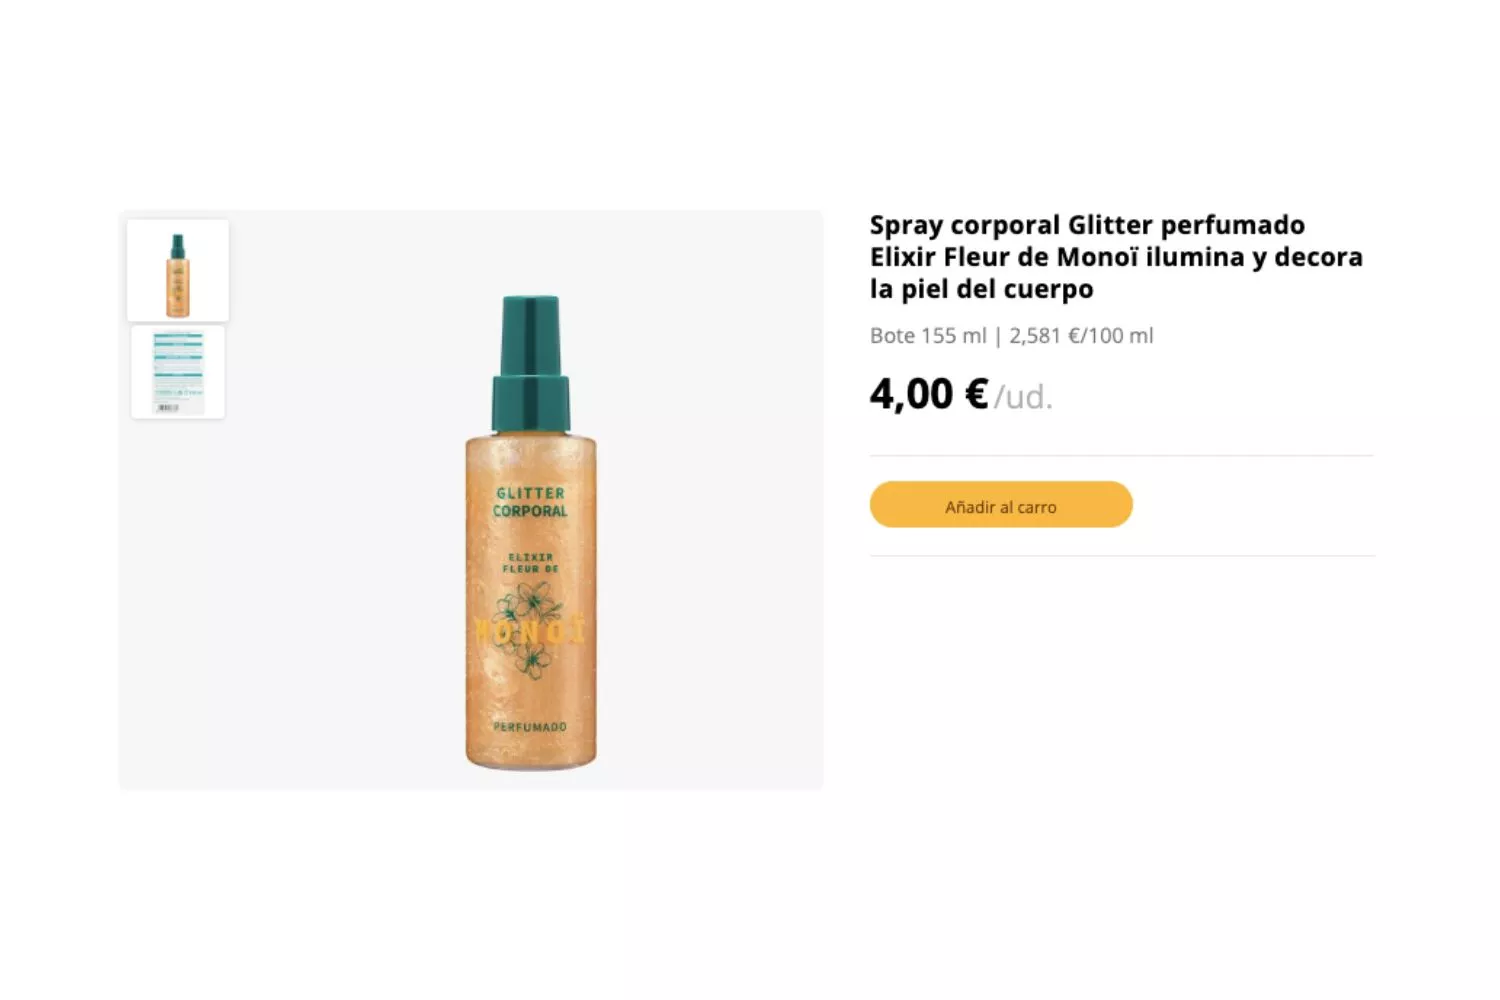
Task: Click the green spray cap on bottle
Action: pos(530,363)
